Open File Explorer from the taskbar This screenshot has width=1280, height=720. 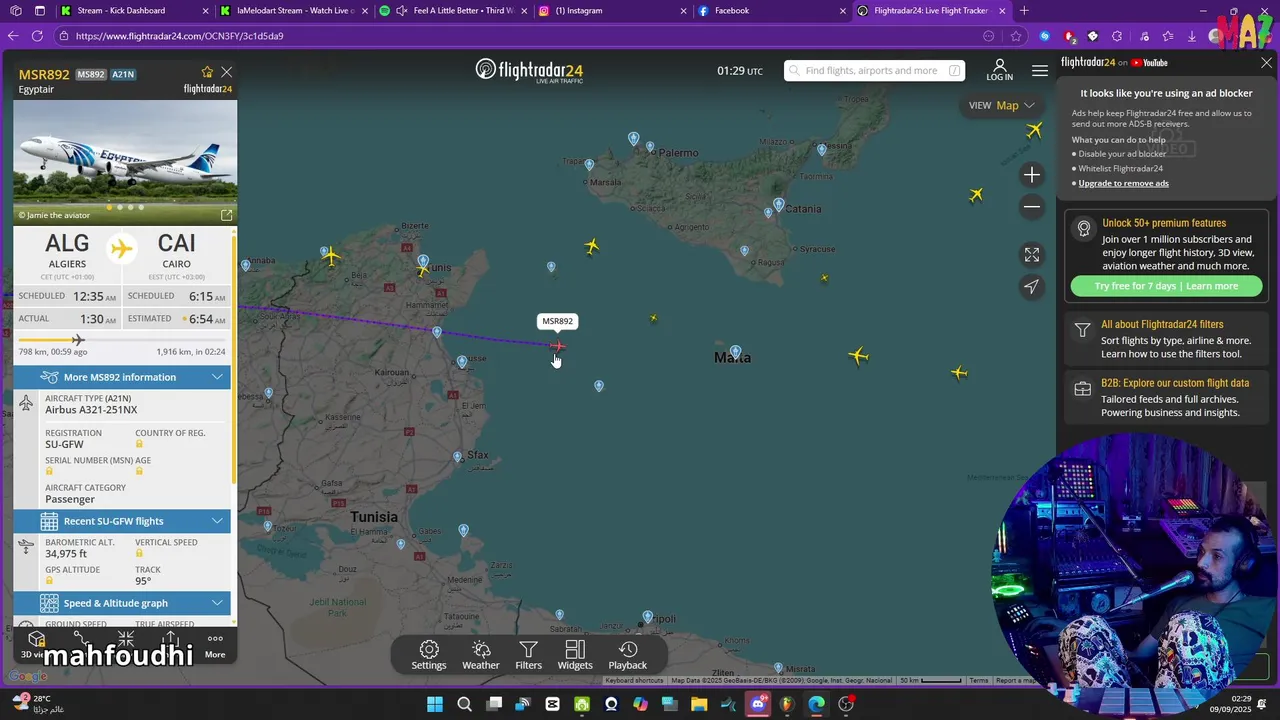click(699, 704)
